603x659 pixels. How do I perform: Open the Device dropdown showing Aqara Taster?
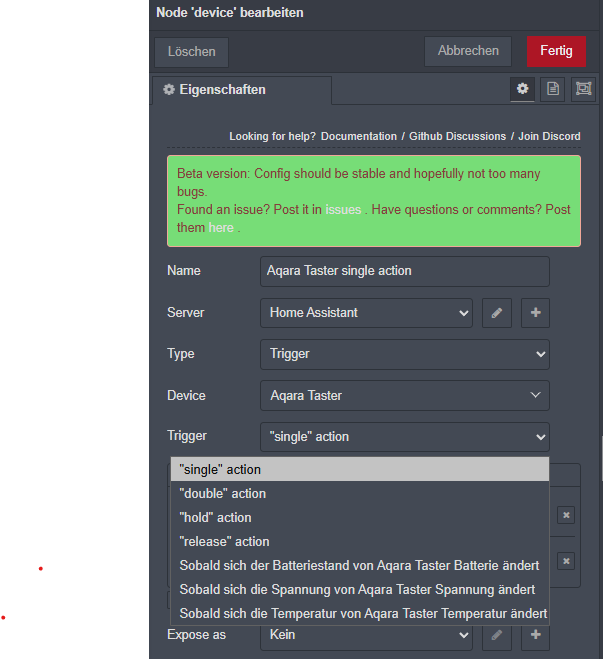[x=404, y=396]
